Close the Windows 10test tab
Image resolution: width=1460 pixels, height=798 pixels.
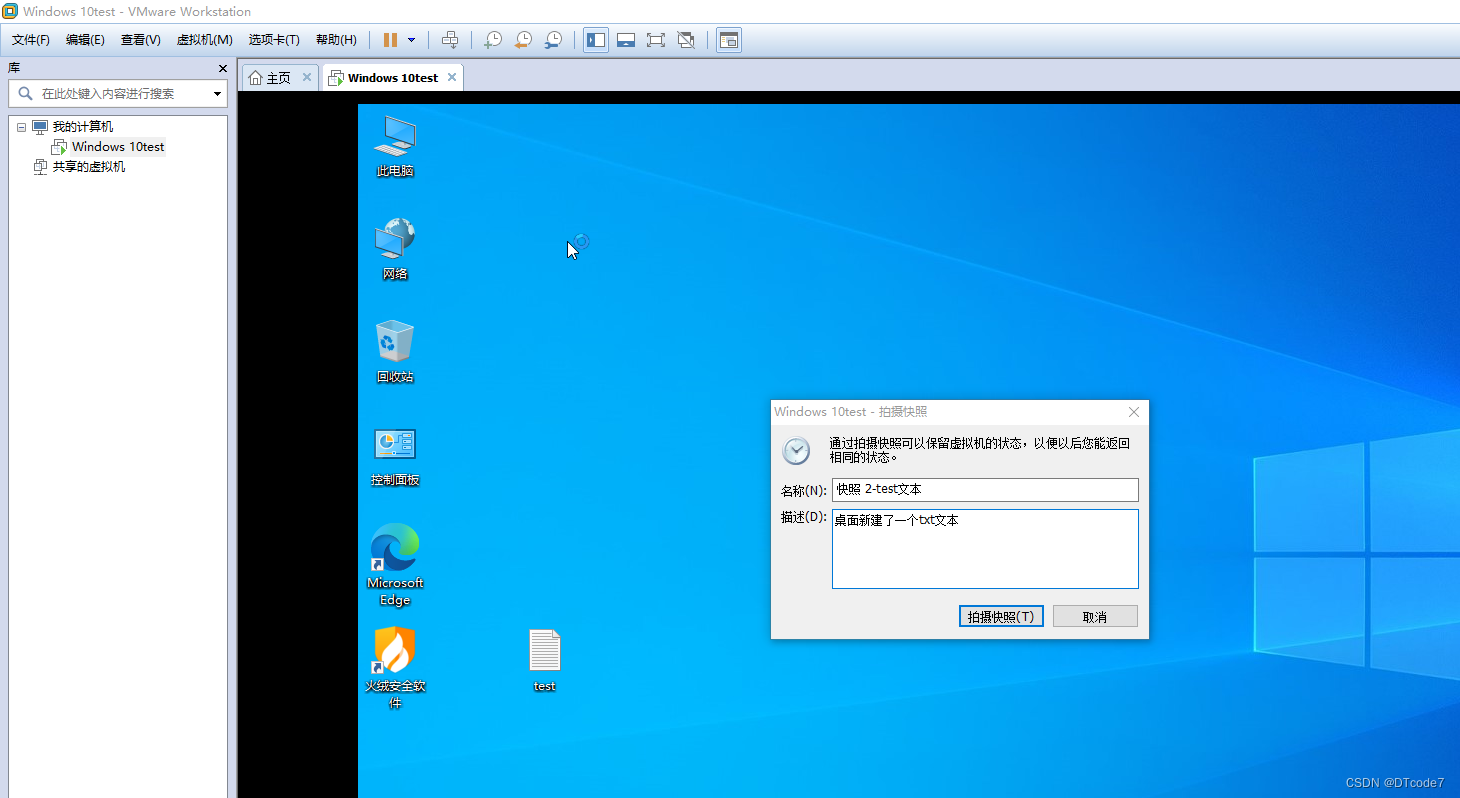point(452,77)
